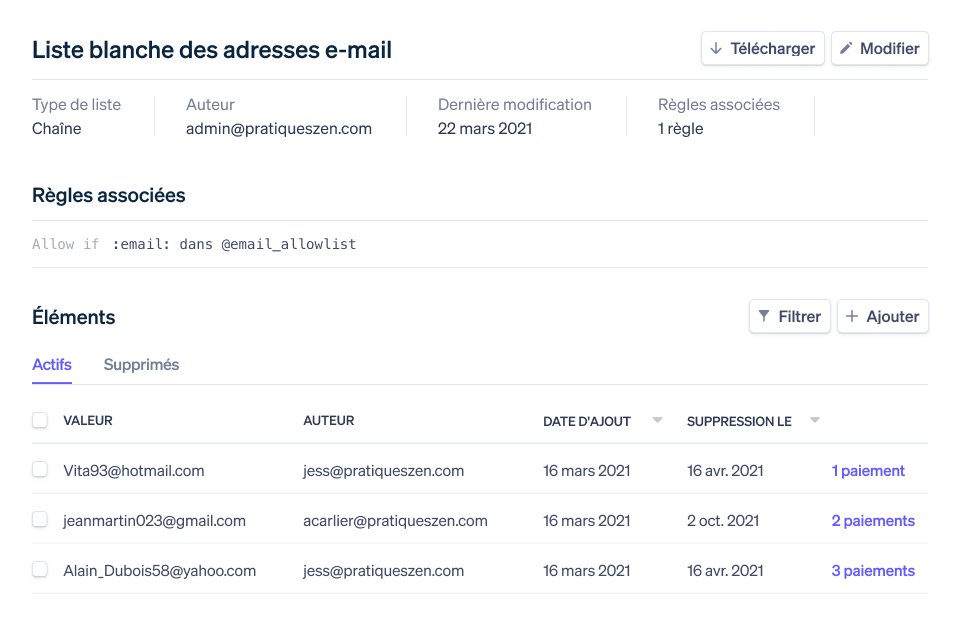Open the Filtrer filter button
The image size is (960, 624).
point(789,317)
